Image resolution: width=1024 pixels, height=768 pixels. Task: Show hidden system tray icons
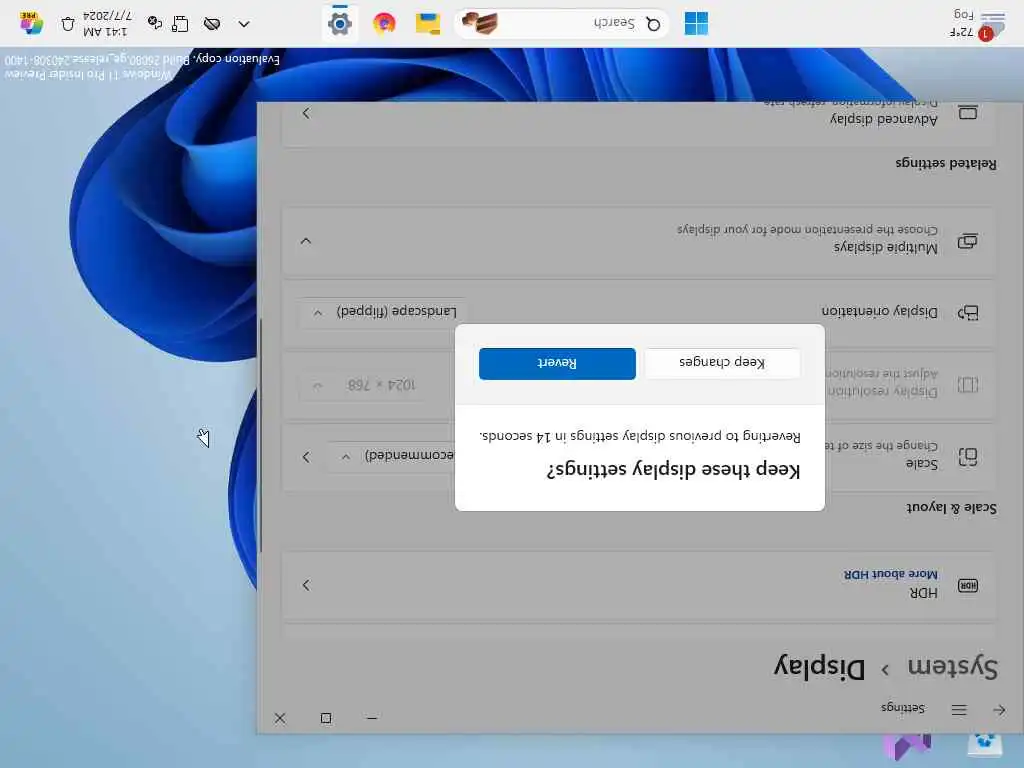(244, 24)
